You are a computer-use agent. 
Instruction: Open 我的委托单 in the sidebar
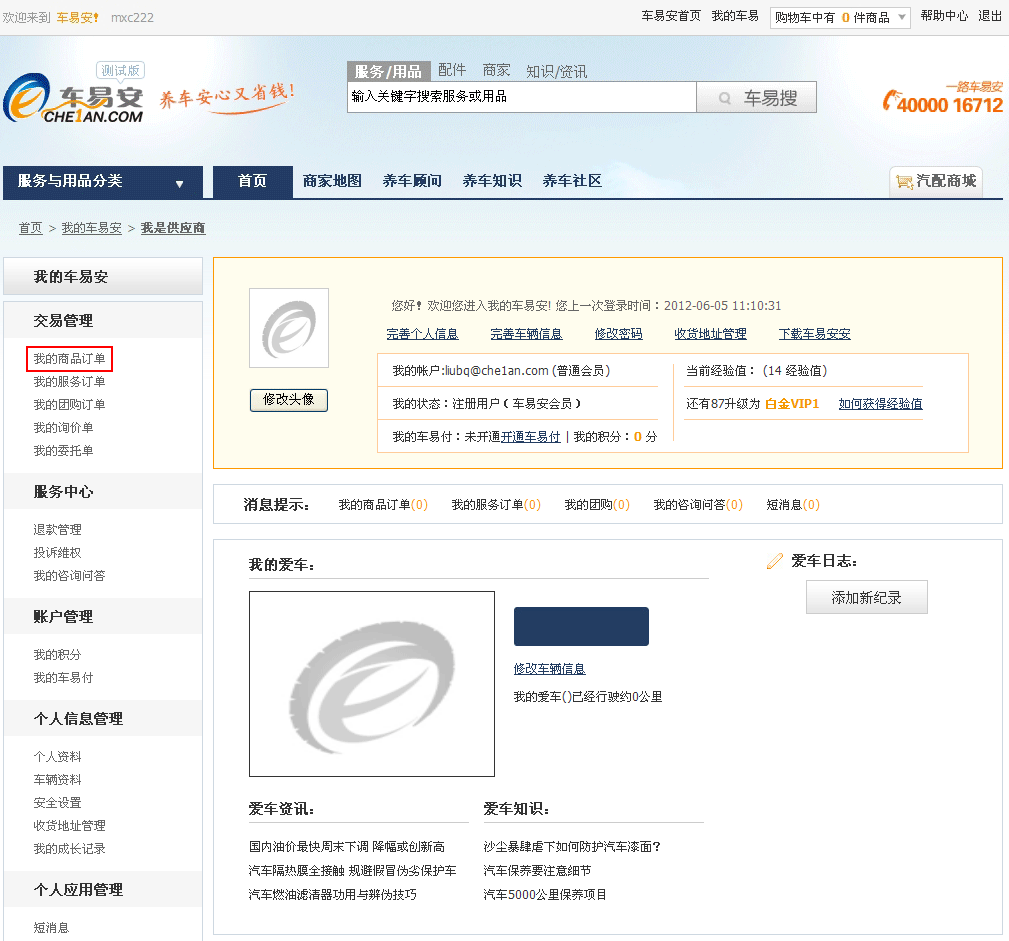coord(63,451)
